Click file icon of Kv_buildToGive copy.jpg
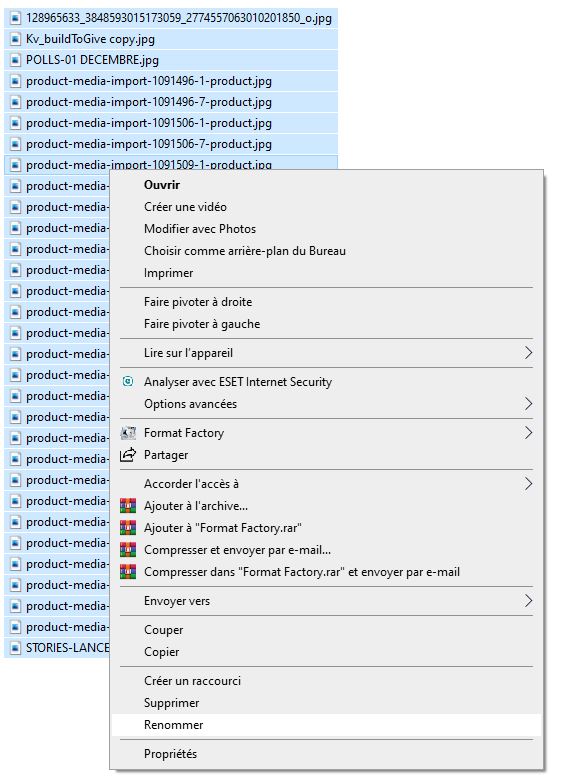 (x=16, y=39)
